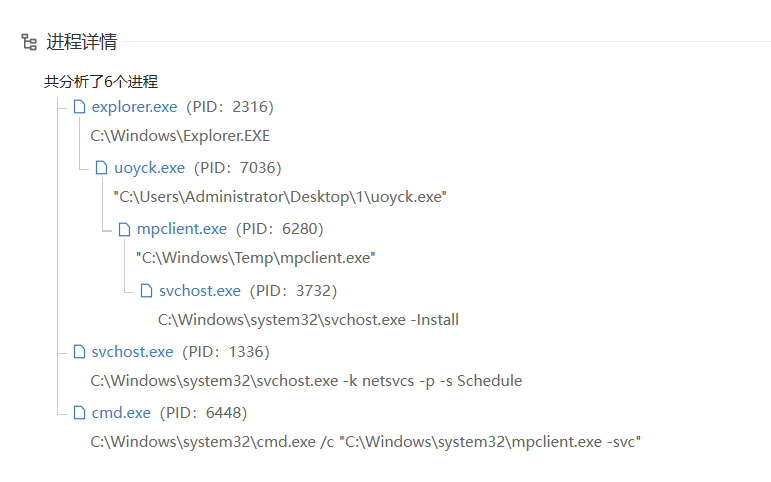The height and width of the screenshot is (482, 771).
Task: Click the file icon of svchost.exe PID 1336
Action: point(79,352)
